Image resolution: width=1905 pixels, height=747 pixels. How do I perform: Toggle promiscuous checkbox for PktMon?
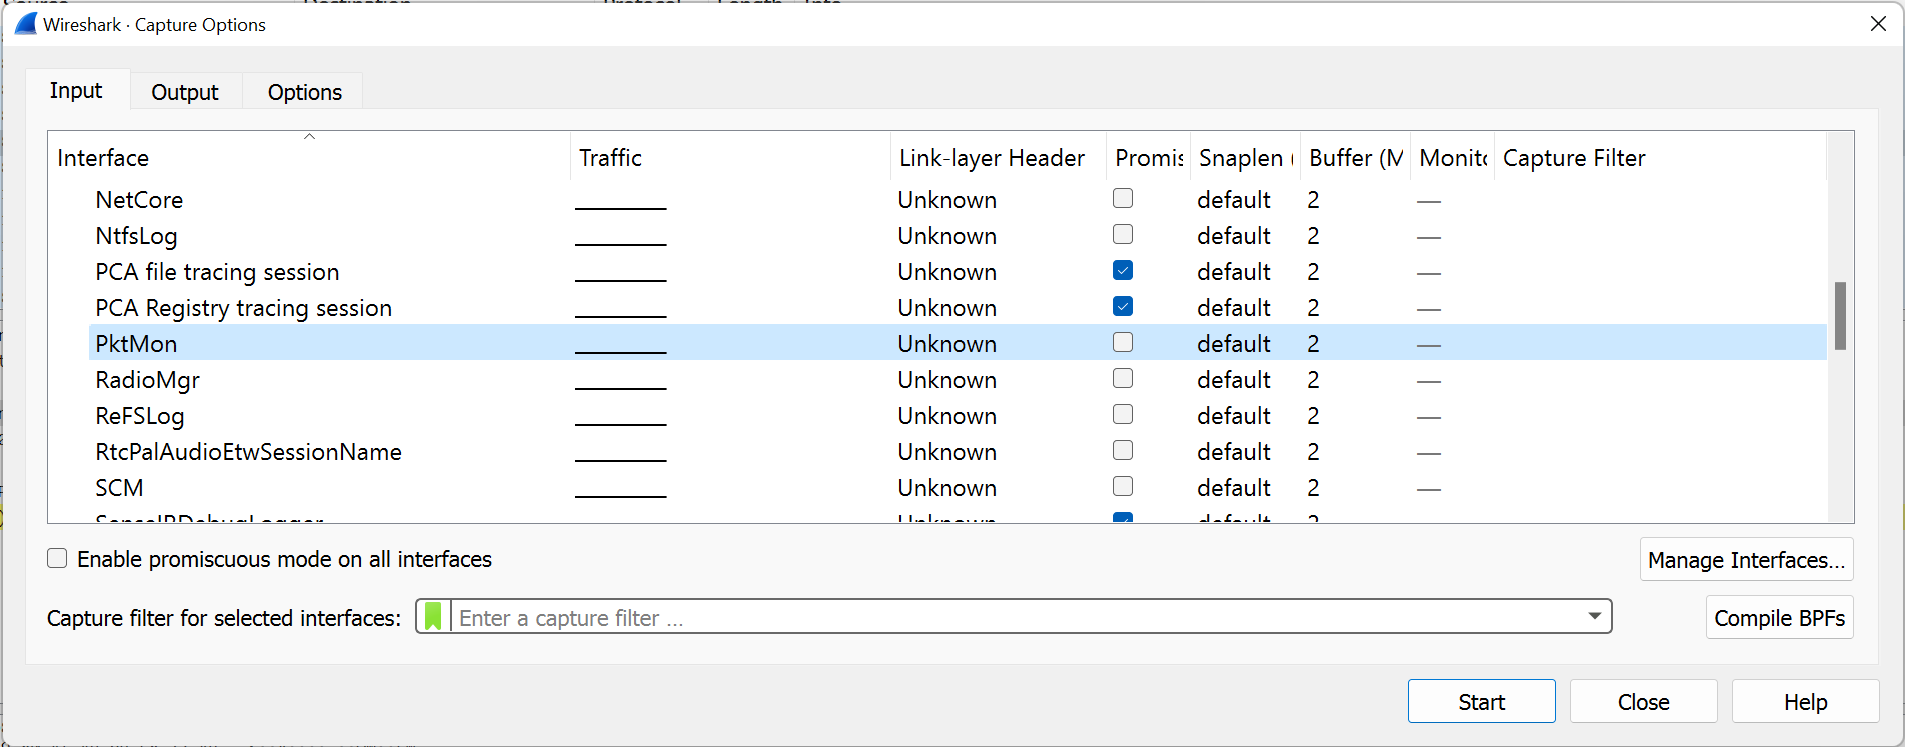pyautogui.click(x=1123, y=342)
